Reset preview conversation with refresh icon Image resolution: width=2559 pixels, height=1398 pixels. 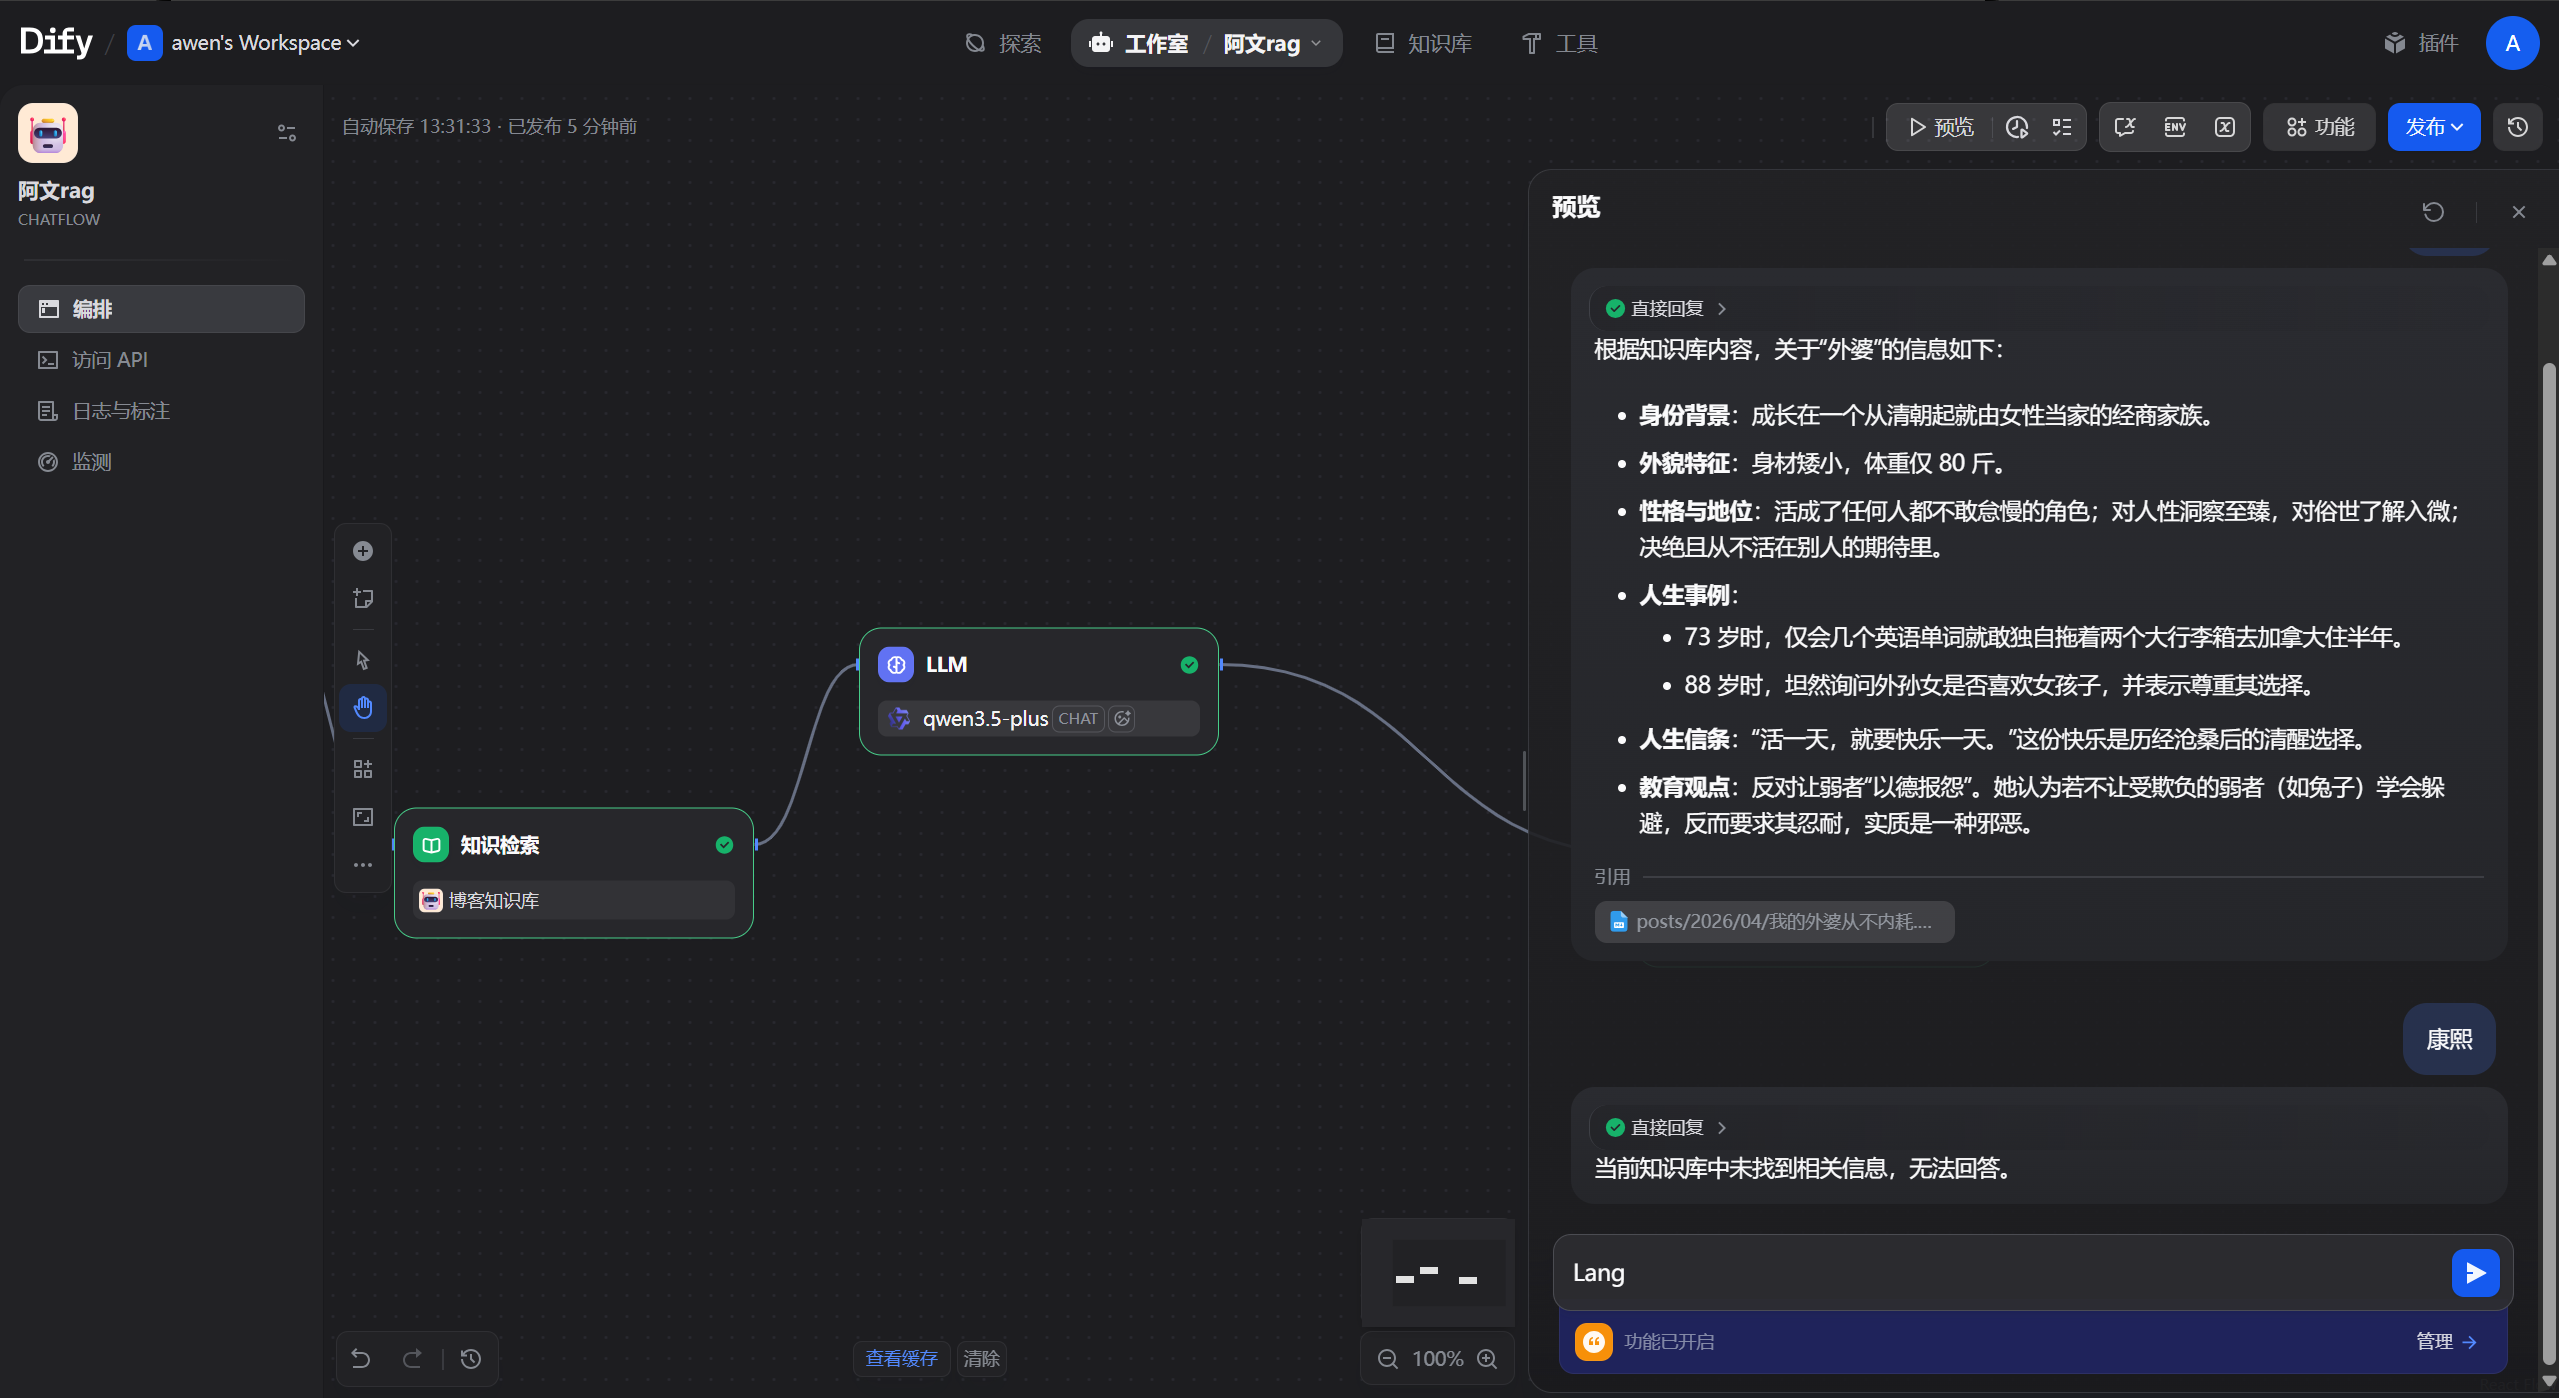[2433, 211]
